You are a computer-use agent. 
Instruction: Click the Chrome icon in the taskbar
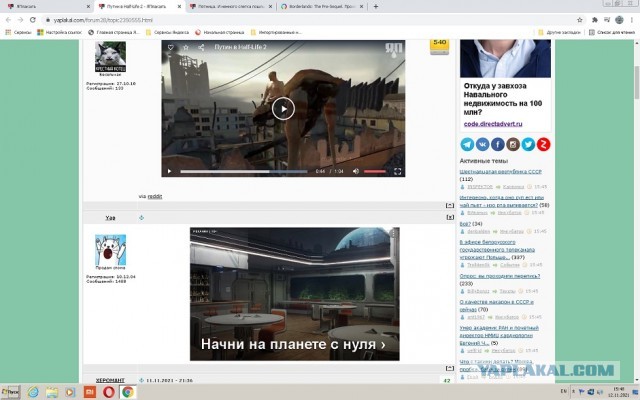128,392
